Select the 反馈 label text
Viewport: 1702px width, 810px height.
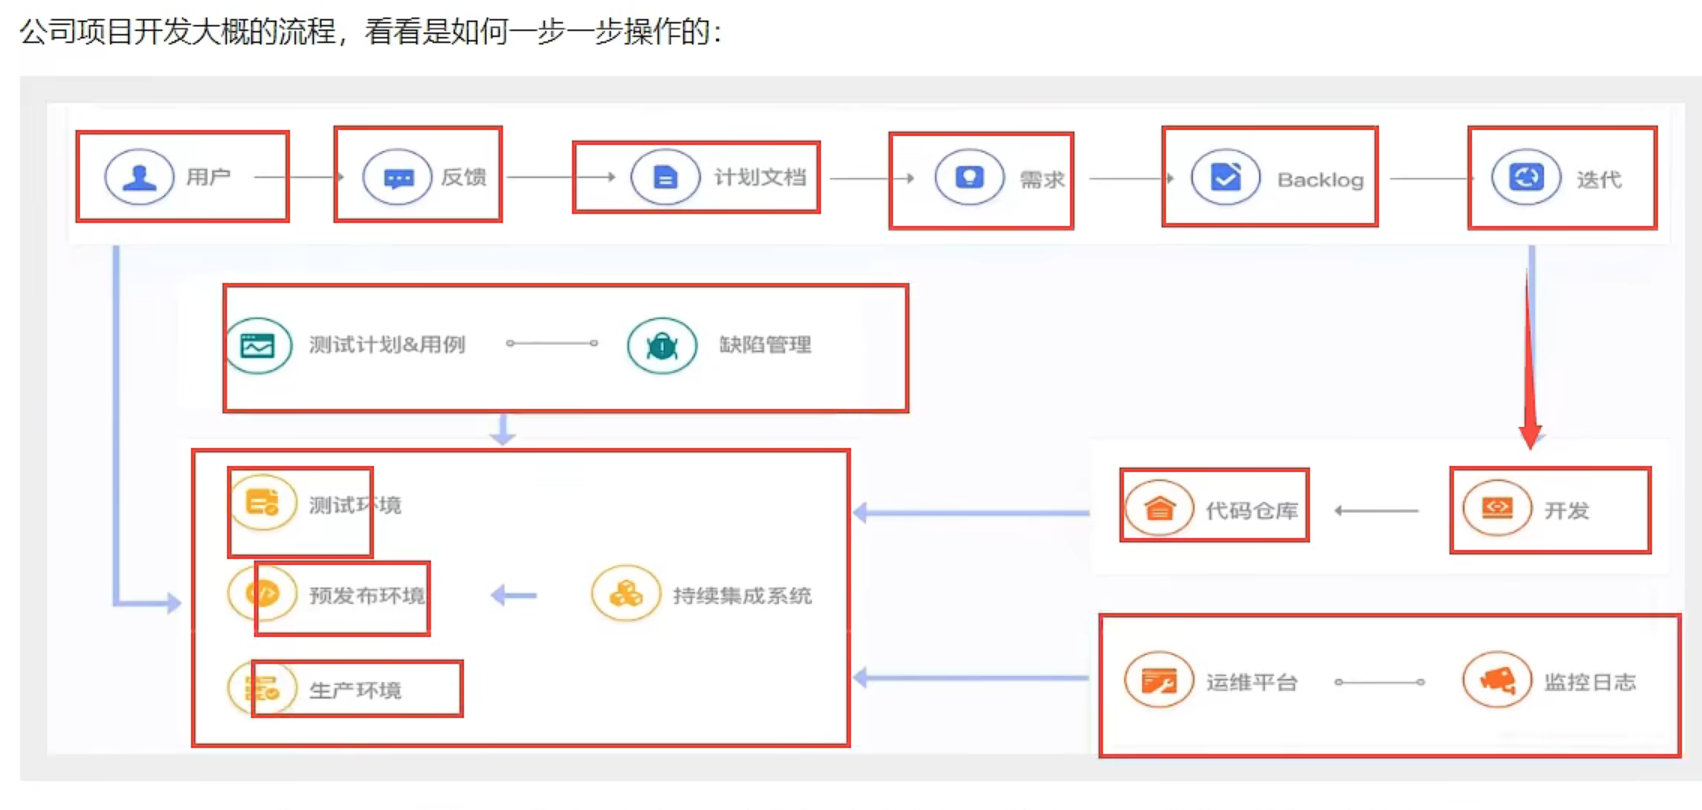(464, 177)
